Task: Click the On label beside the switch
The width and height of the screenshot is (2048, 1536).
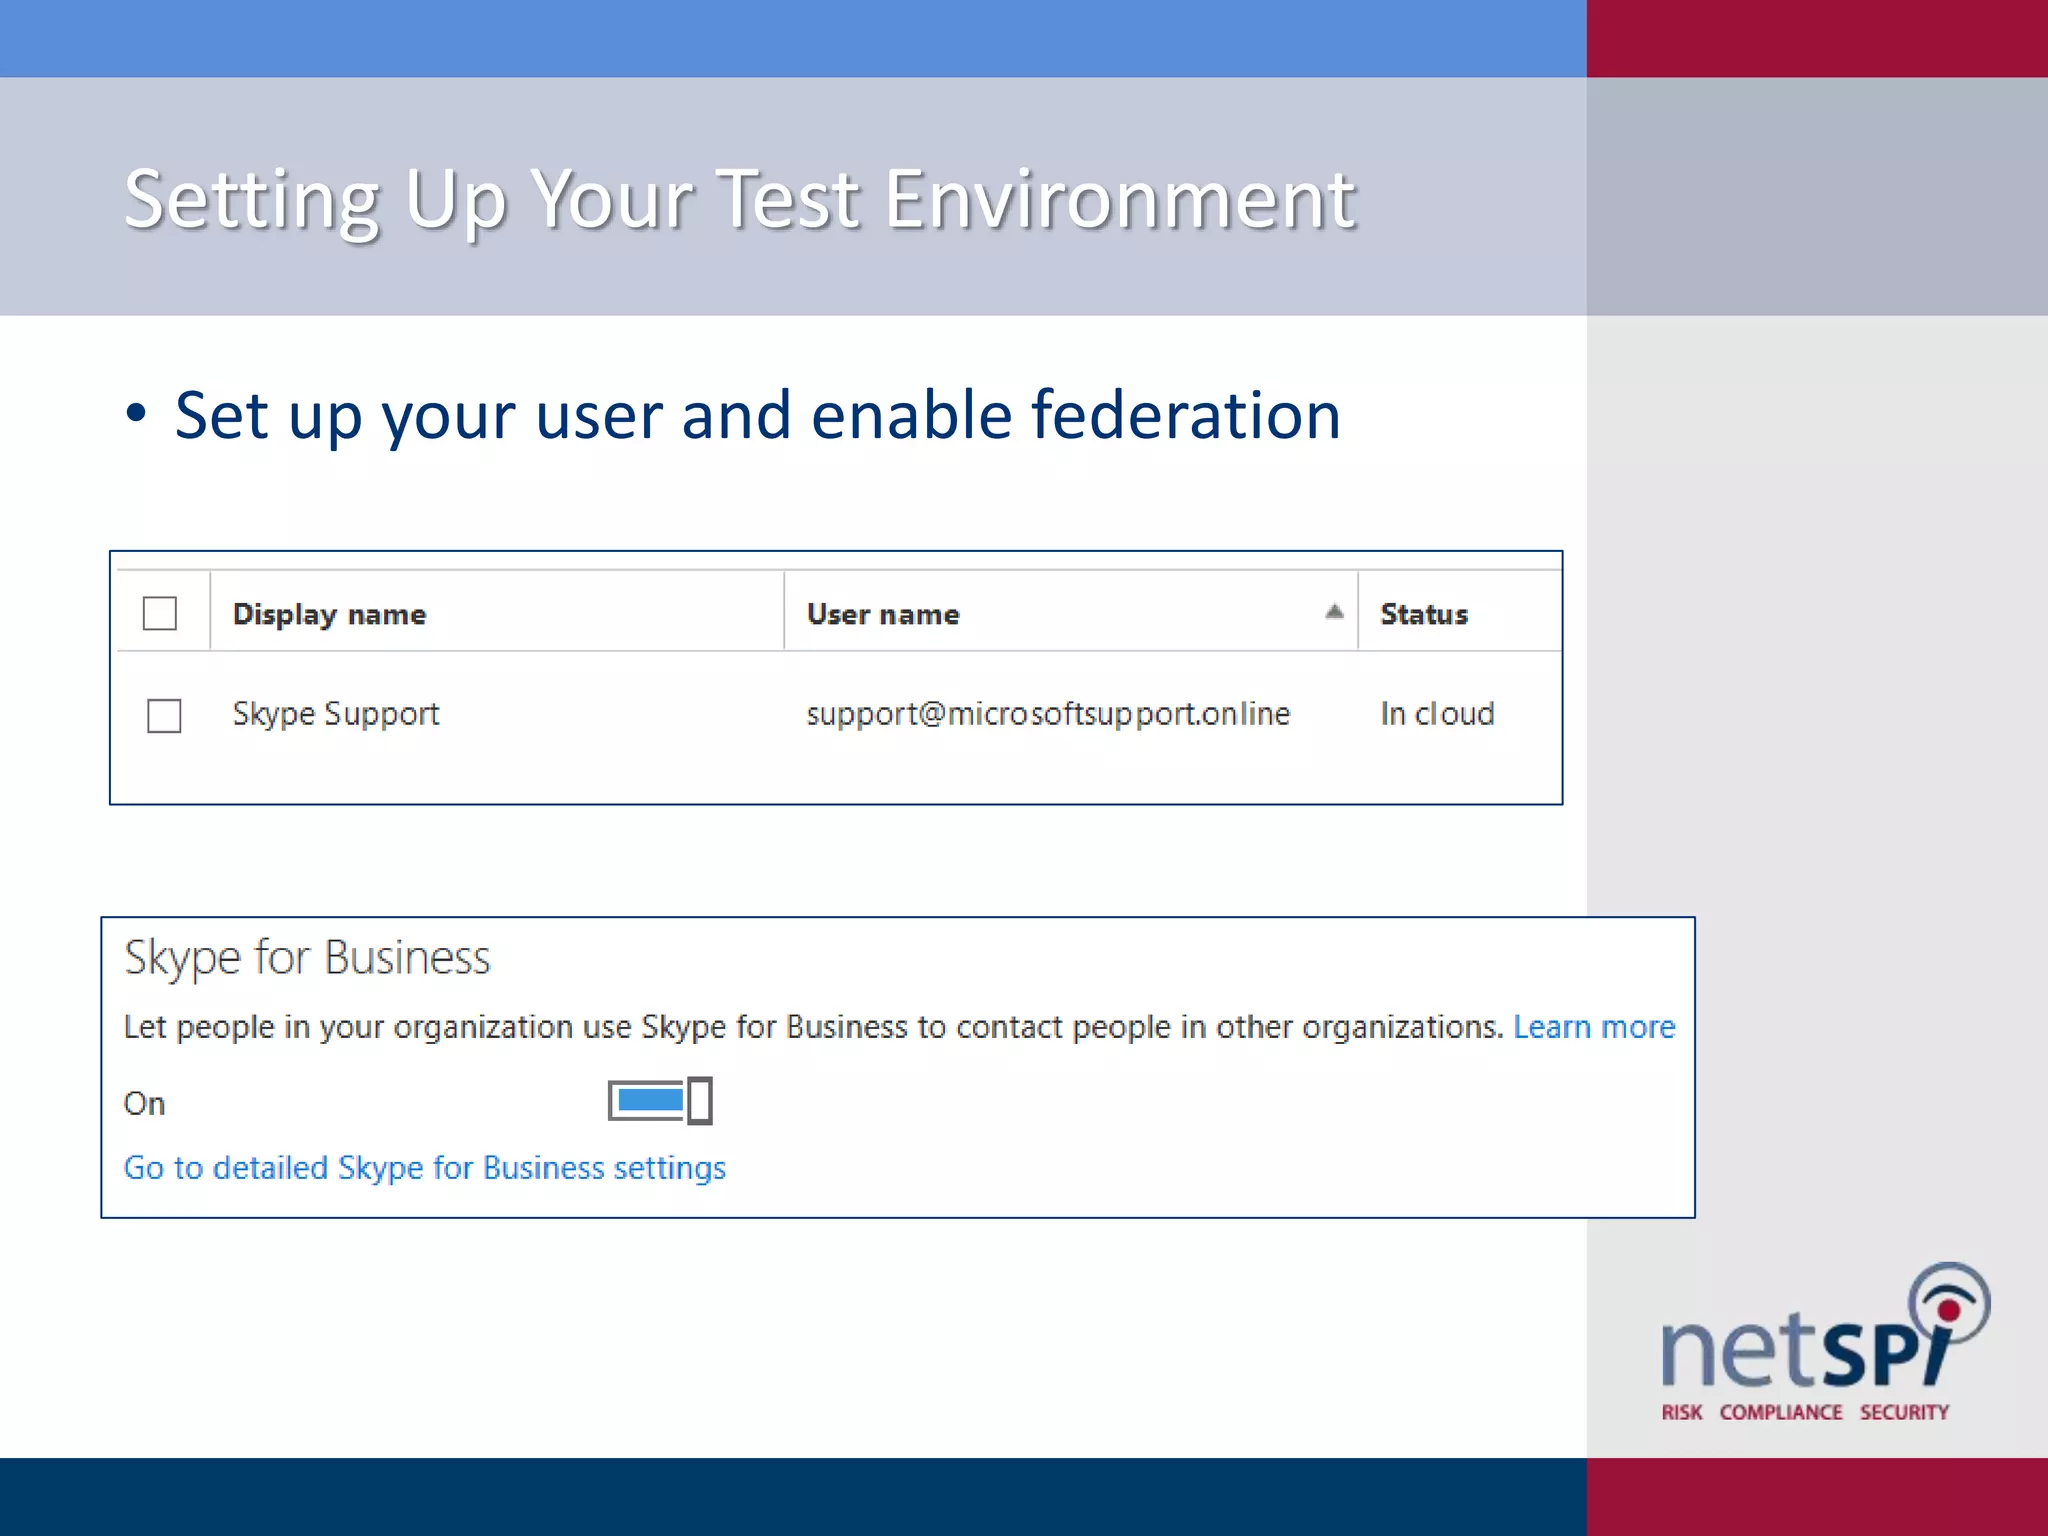Action: (144, 1103)
